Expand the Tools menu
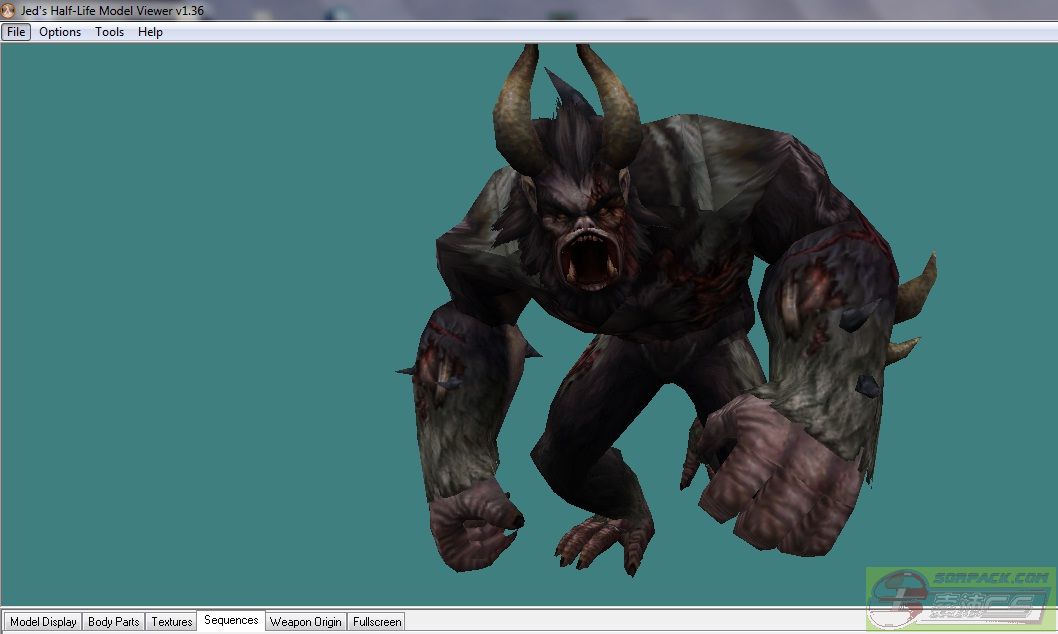The image size is (1058, 634). pyautogui.click(x=109, y=32)
